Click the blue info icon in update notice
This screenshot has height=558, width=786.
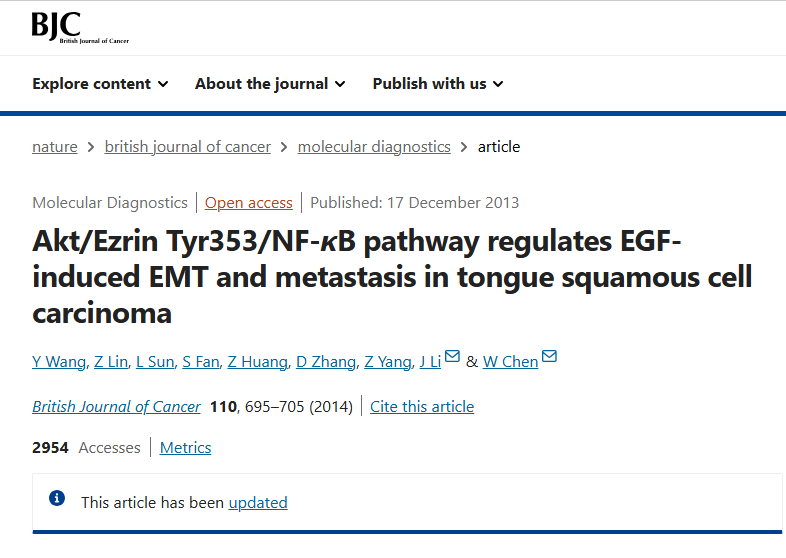57,498
